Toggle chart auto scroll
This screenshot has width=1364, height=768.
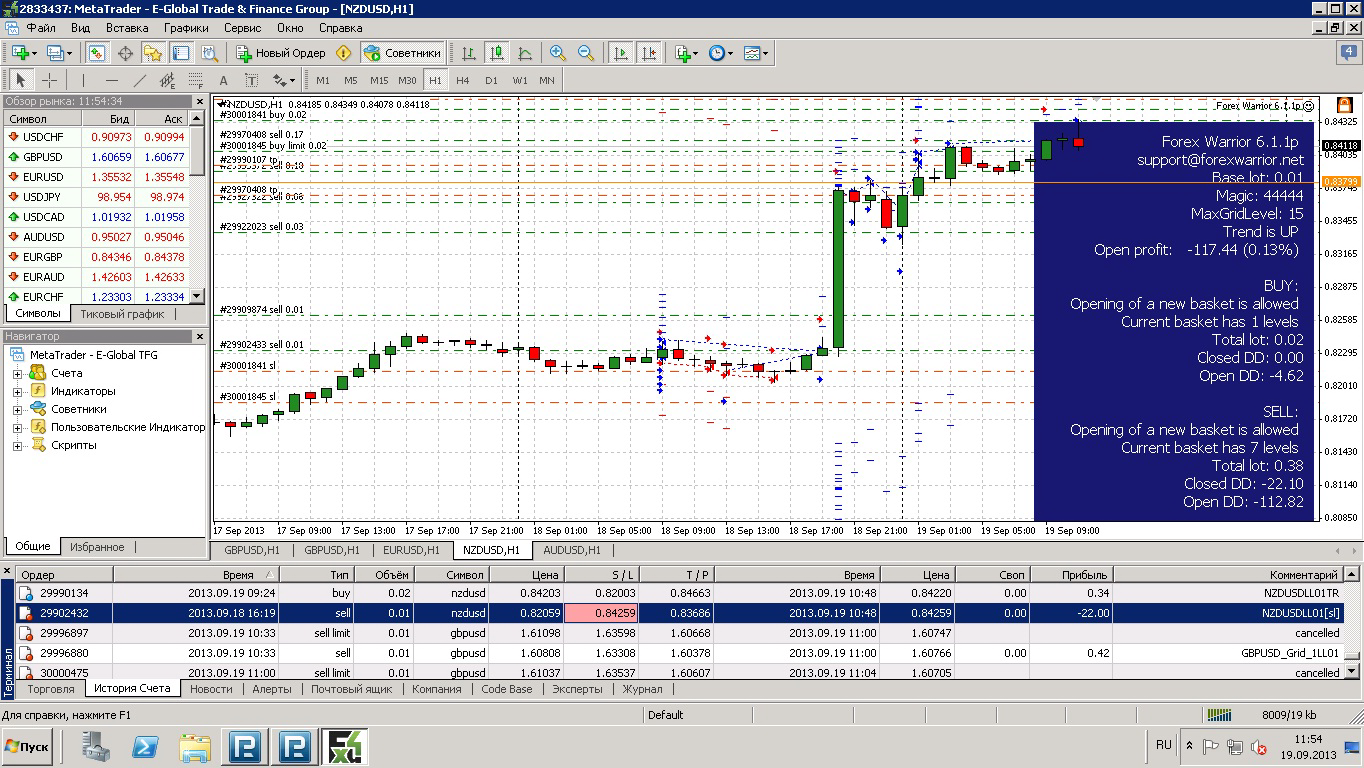[x=621, y=53]
